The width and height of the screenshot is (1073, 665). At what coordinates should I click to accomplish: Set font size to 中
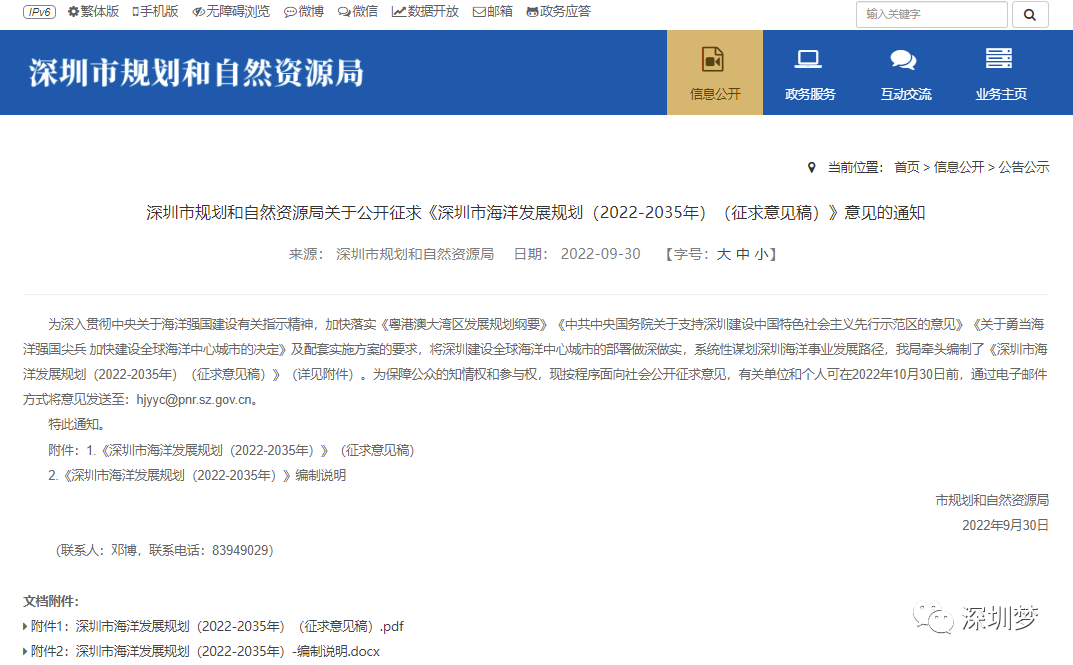click(x=742, y=255)
